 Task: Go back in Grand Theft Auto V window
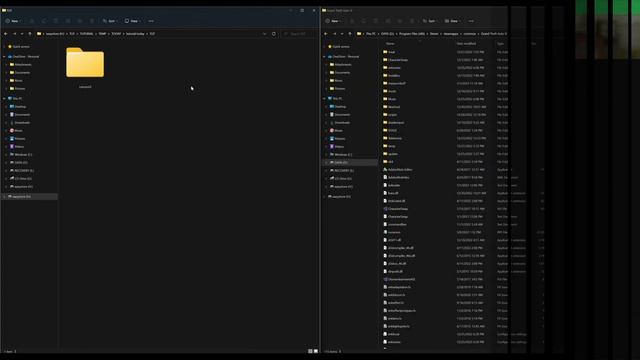(x=326, y=34)
